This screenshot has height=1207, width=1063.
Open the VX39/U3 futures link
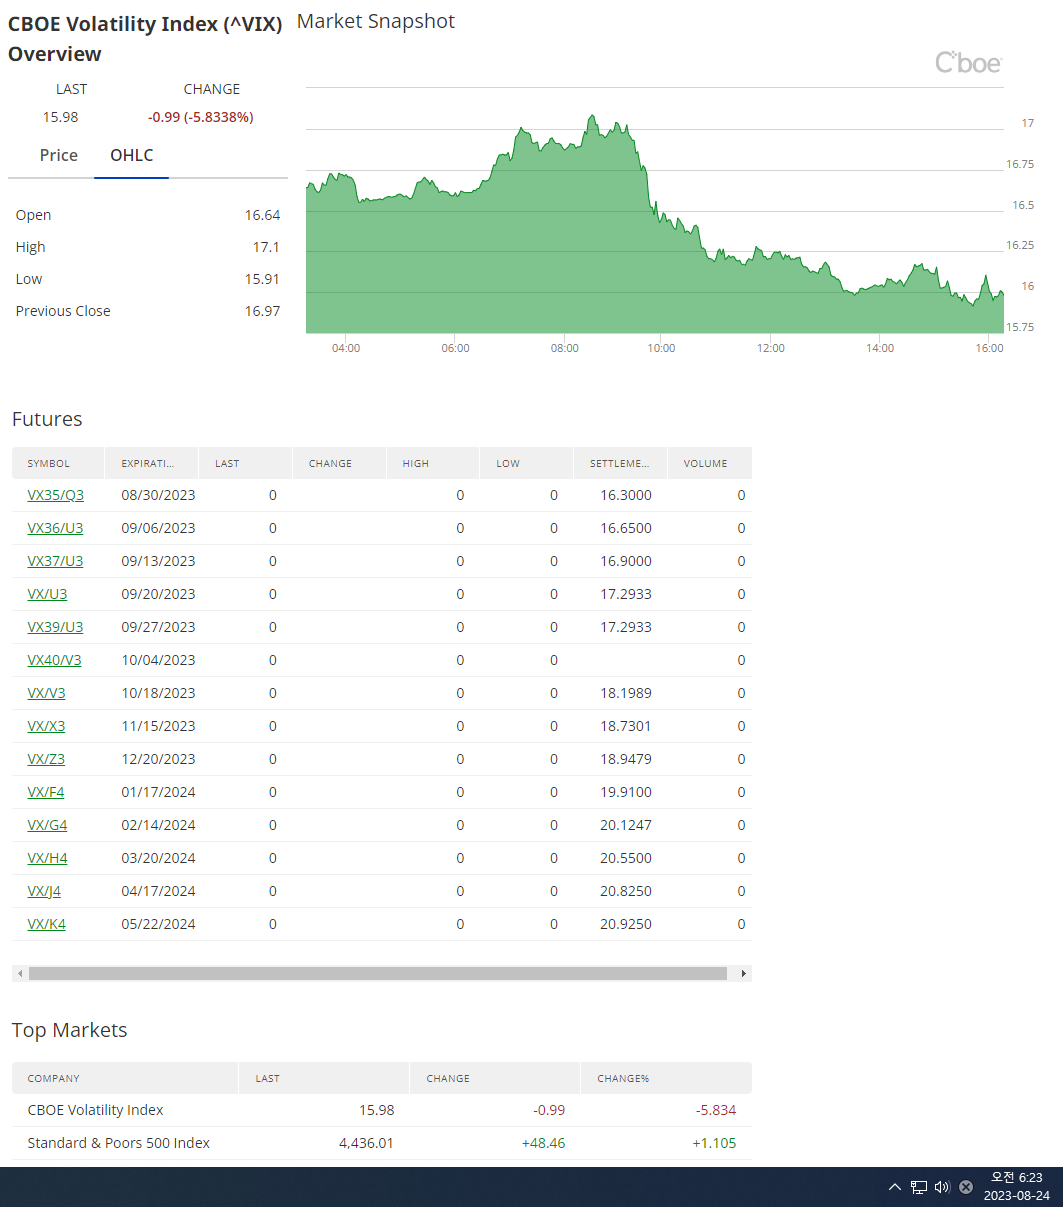(55, 627)
